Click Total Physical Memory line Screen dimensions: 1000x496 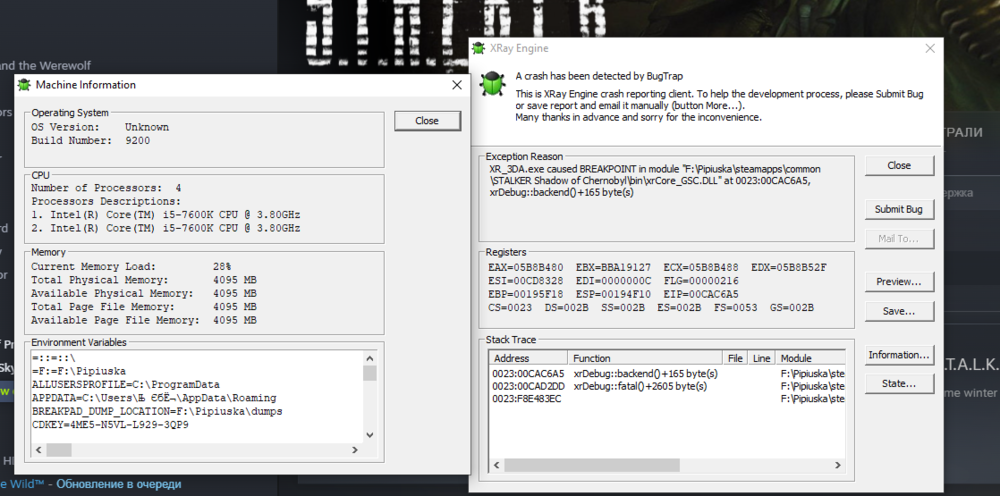click(144, 280)
